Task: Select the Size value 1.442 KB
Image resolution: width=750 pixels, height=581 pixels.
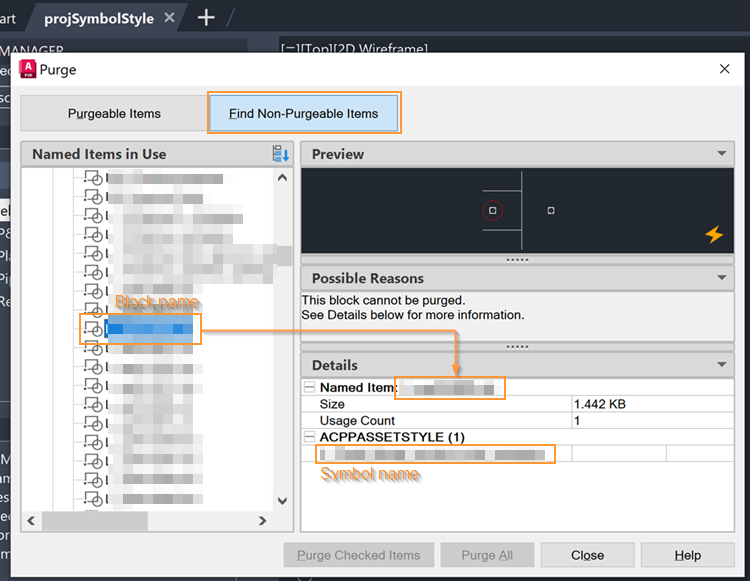Action: pyautogui.click(x=600, y=404)
